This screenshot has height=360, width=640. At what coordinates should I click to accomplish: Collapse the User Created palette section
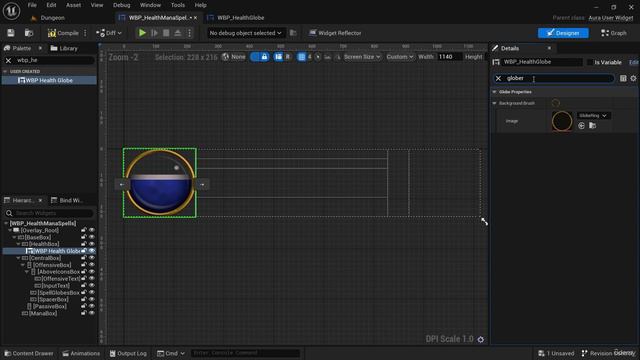tap(5, 71)
